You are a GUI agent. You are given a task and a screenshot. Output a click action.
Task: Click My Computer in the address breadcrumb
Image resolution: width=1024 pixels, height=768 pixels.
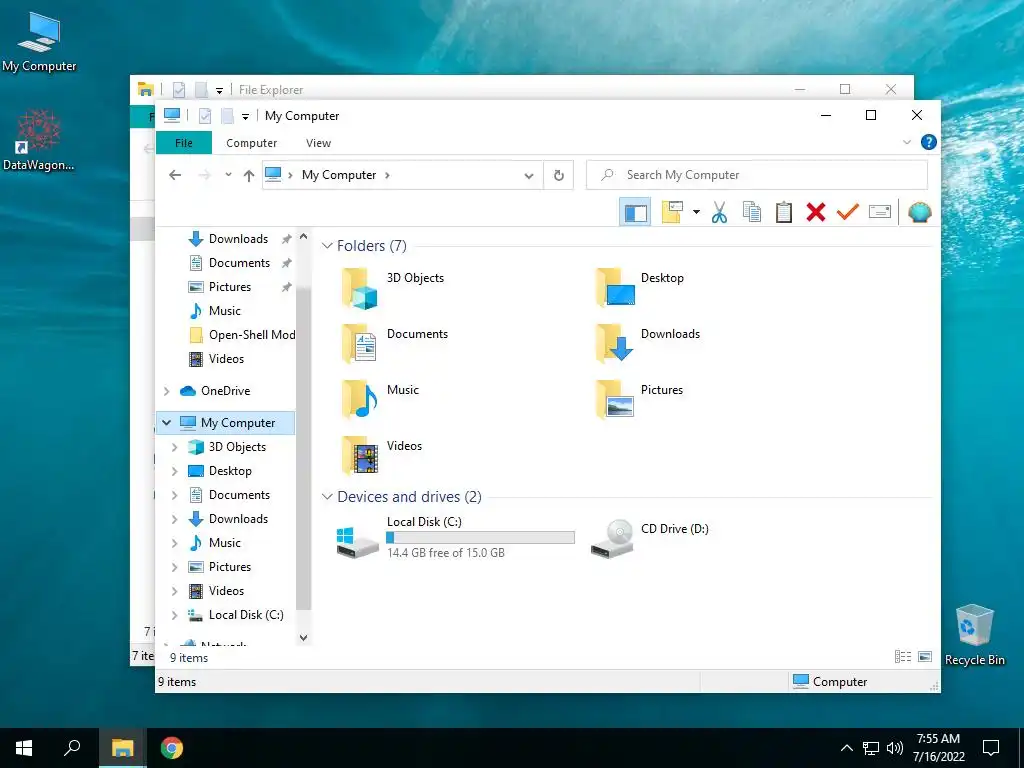pos(339,175)
